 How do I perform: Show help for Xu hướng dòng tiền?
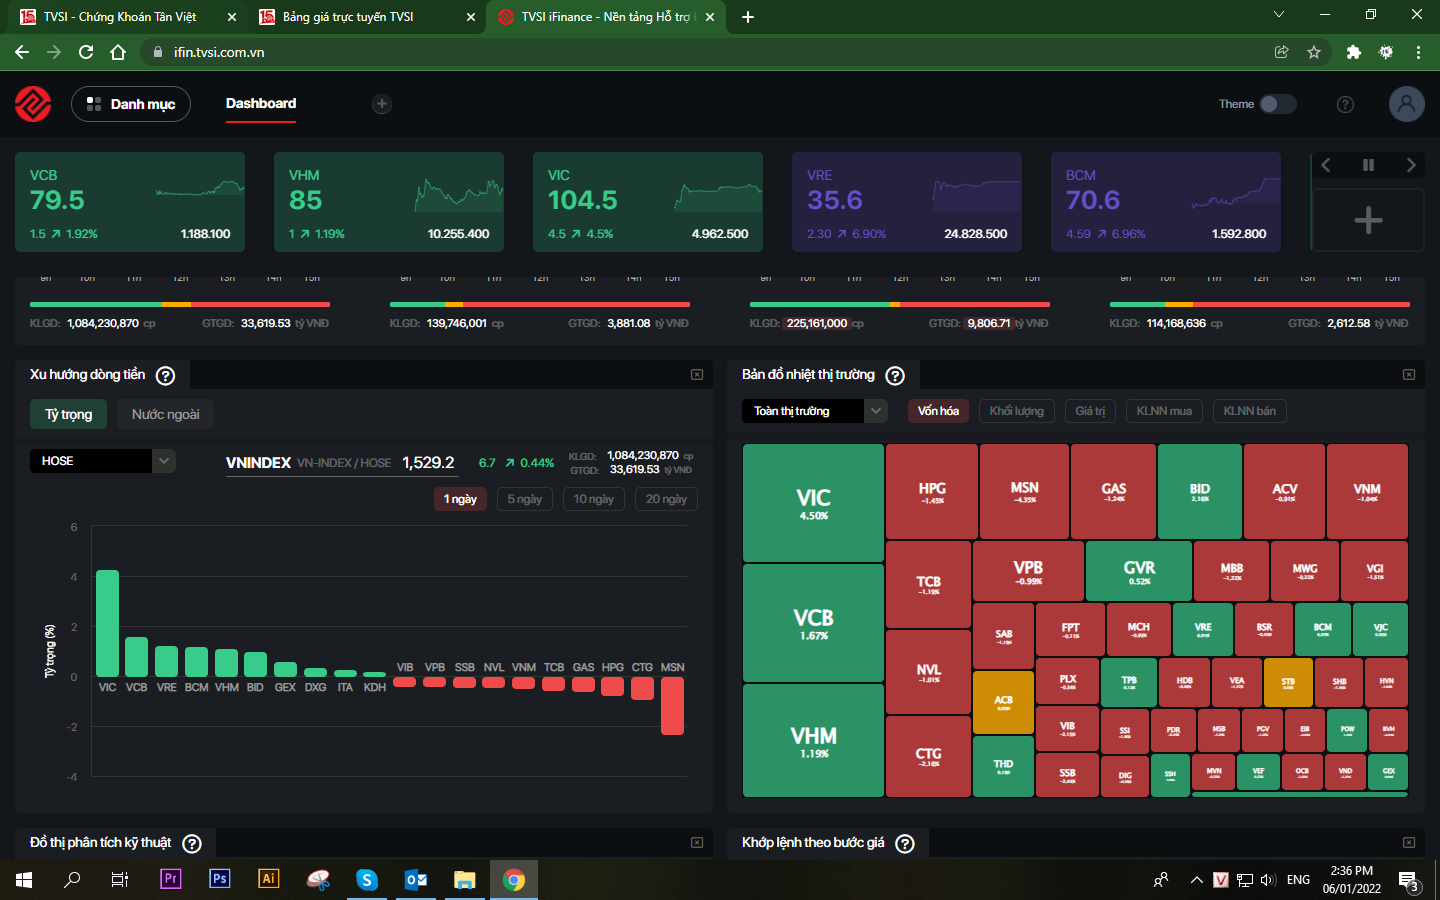click(166, 376)
